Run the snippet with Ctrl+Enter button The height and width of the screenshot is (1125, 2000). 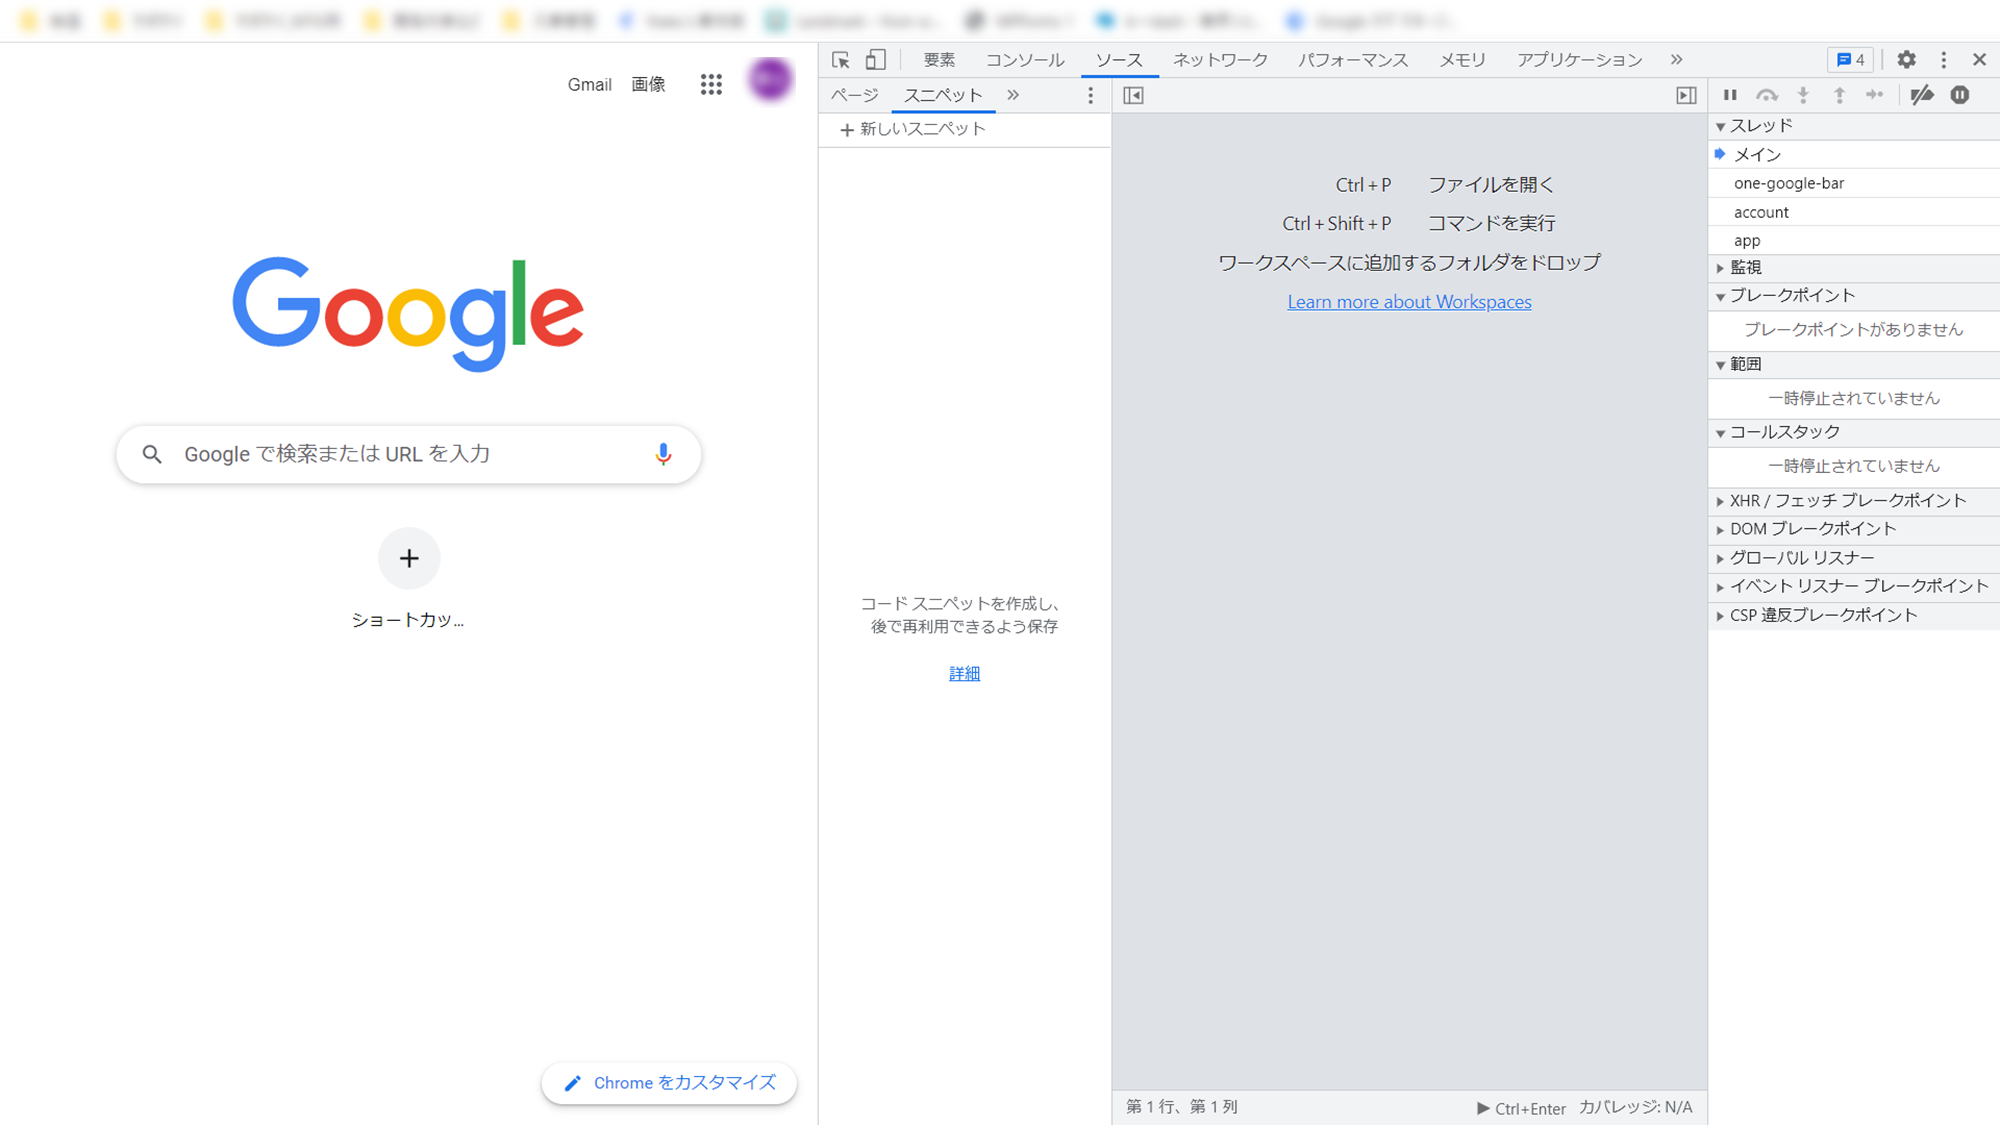(1521, 1108)
